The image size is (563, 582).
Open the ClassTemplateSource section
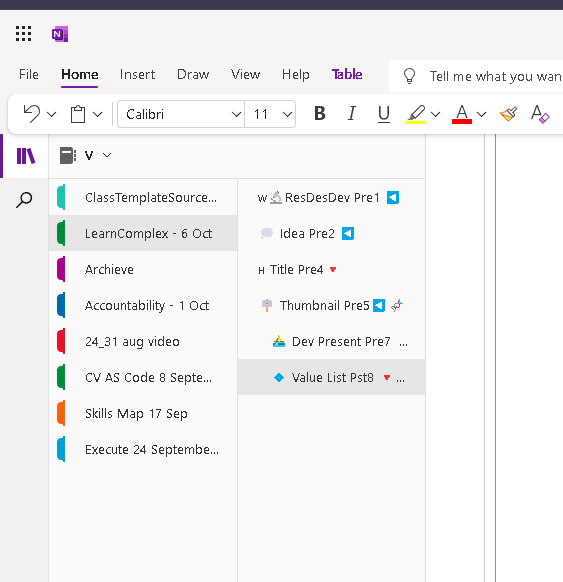click(143, 197)
